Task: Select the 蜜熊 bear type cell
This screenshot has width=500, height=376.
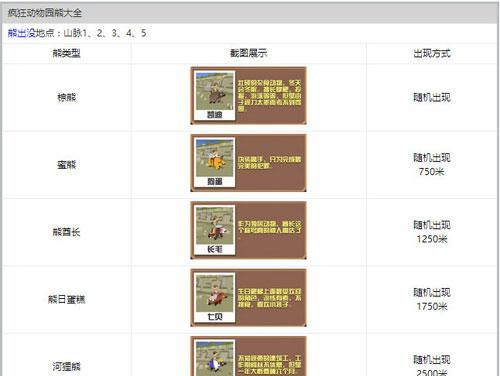Action: pos(67,165)
